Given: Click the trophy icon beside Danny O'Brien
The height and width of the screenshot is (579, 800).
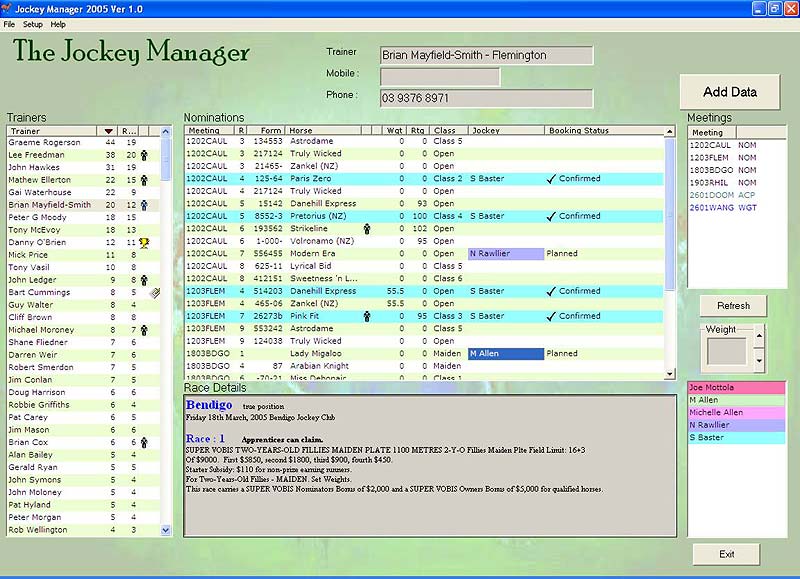Looking at the screenshot, I should click(x=144, y=243).
